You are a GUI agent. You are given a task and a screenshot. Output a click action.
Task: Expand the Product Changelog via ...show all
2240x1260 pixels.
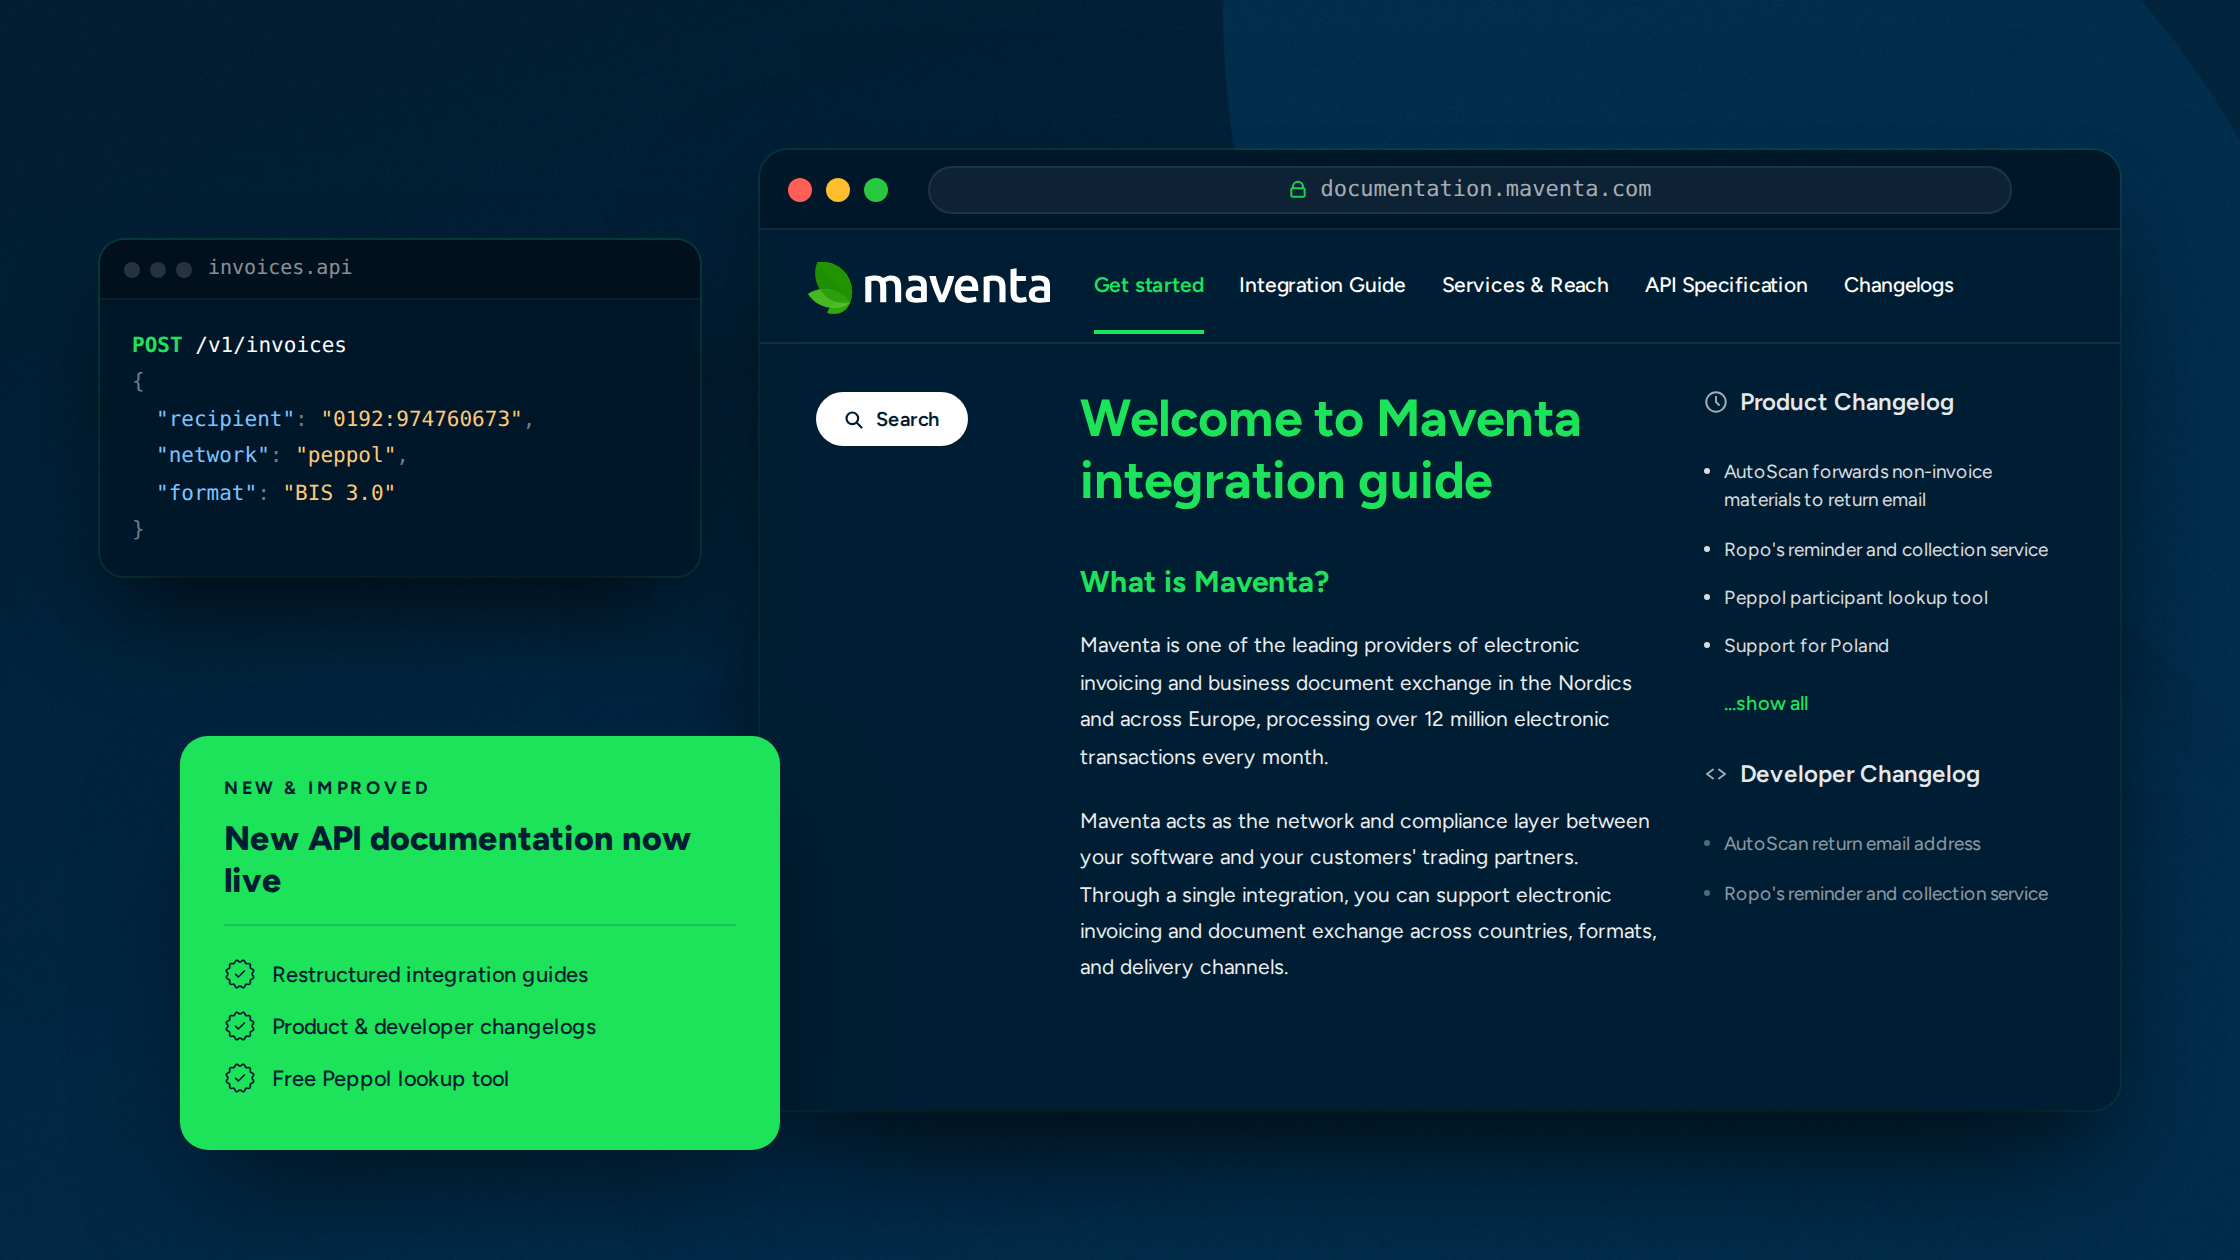point(1765,703)
